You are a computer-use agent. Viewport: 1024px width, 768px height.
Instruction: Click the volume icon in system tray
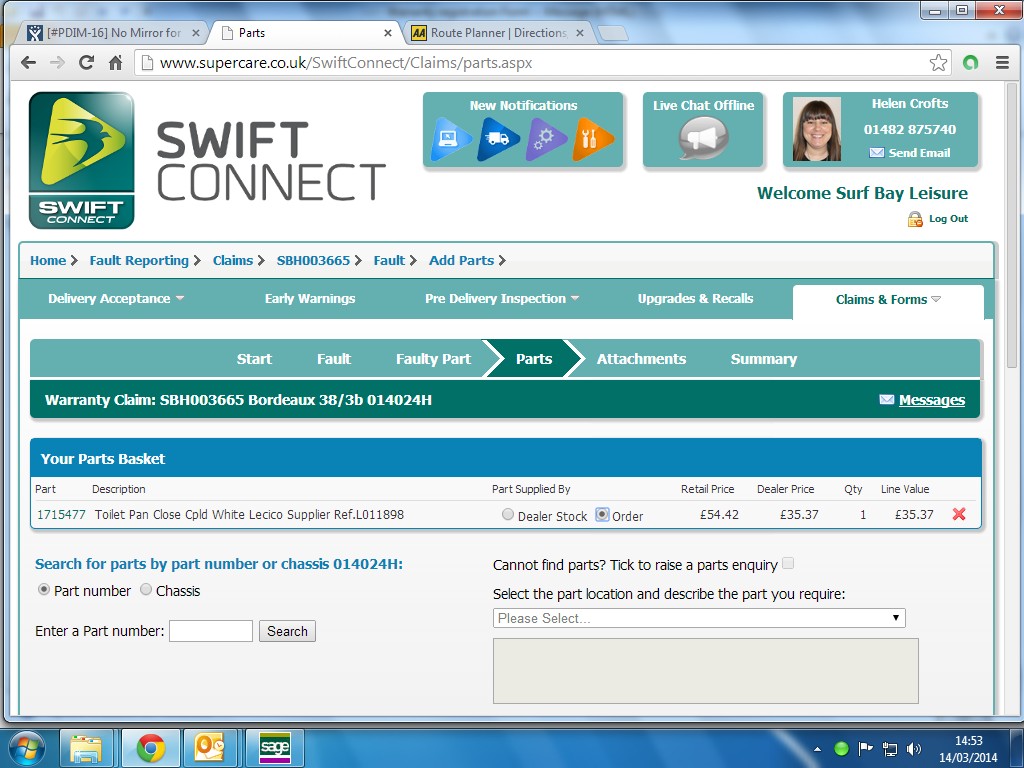[x=914, y=748]
